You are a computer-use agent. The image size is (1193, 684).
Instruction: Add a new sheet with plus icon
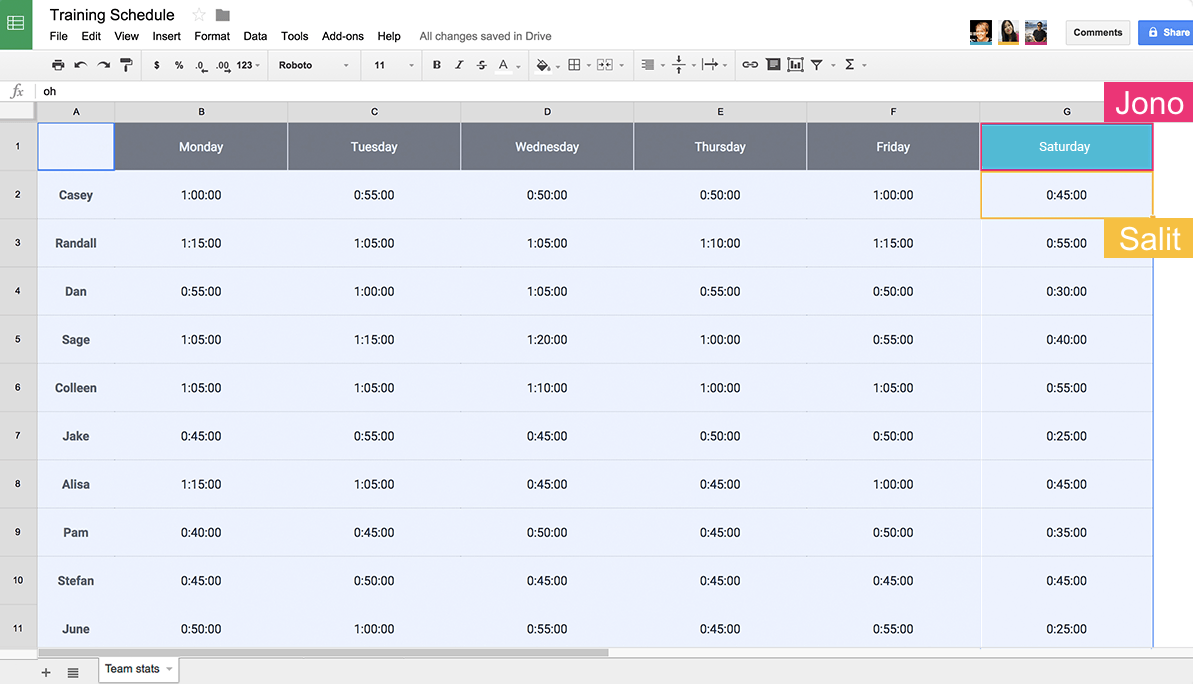coord(46,673)
